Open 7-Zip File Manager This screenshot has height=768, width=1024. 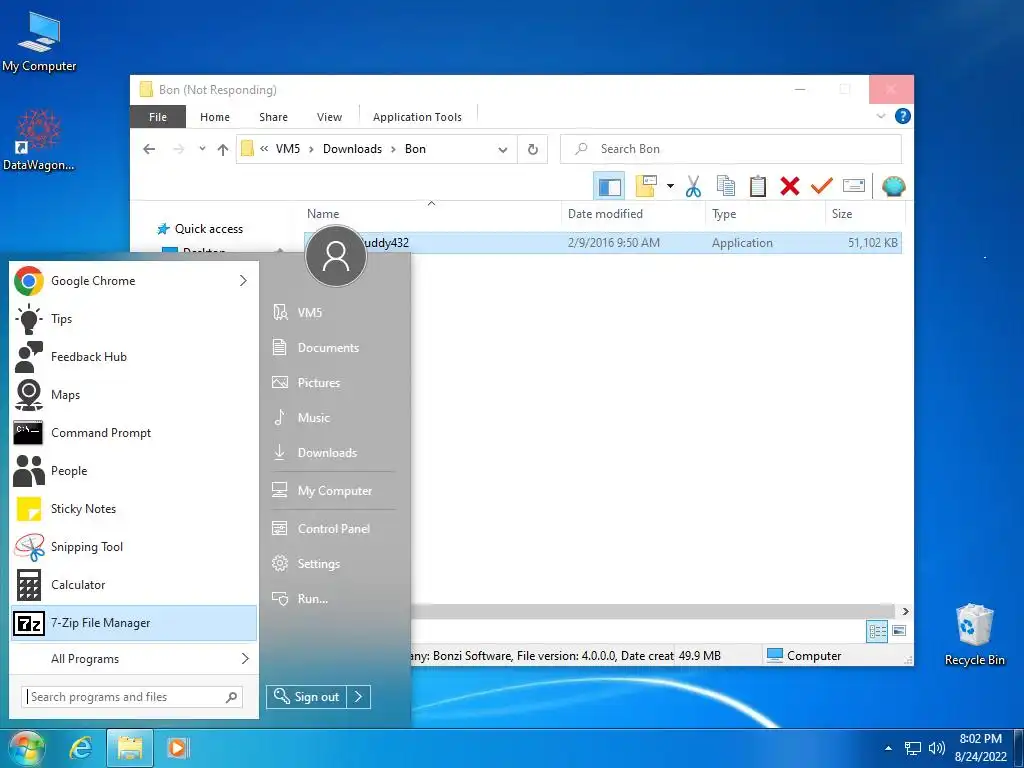[134, 623]
